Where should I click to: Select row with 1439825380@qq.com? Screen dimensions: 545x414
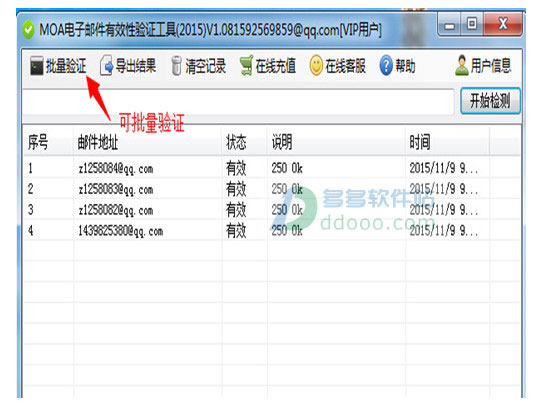[x=272, y=230]
